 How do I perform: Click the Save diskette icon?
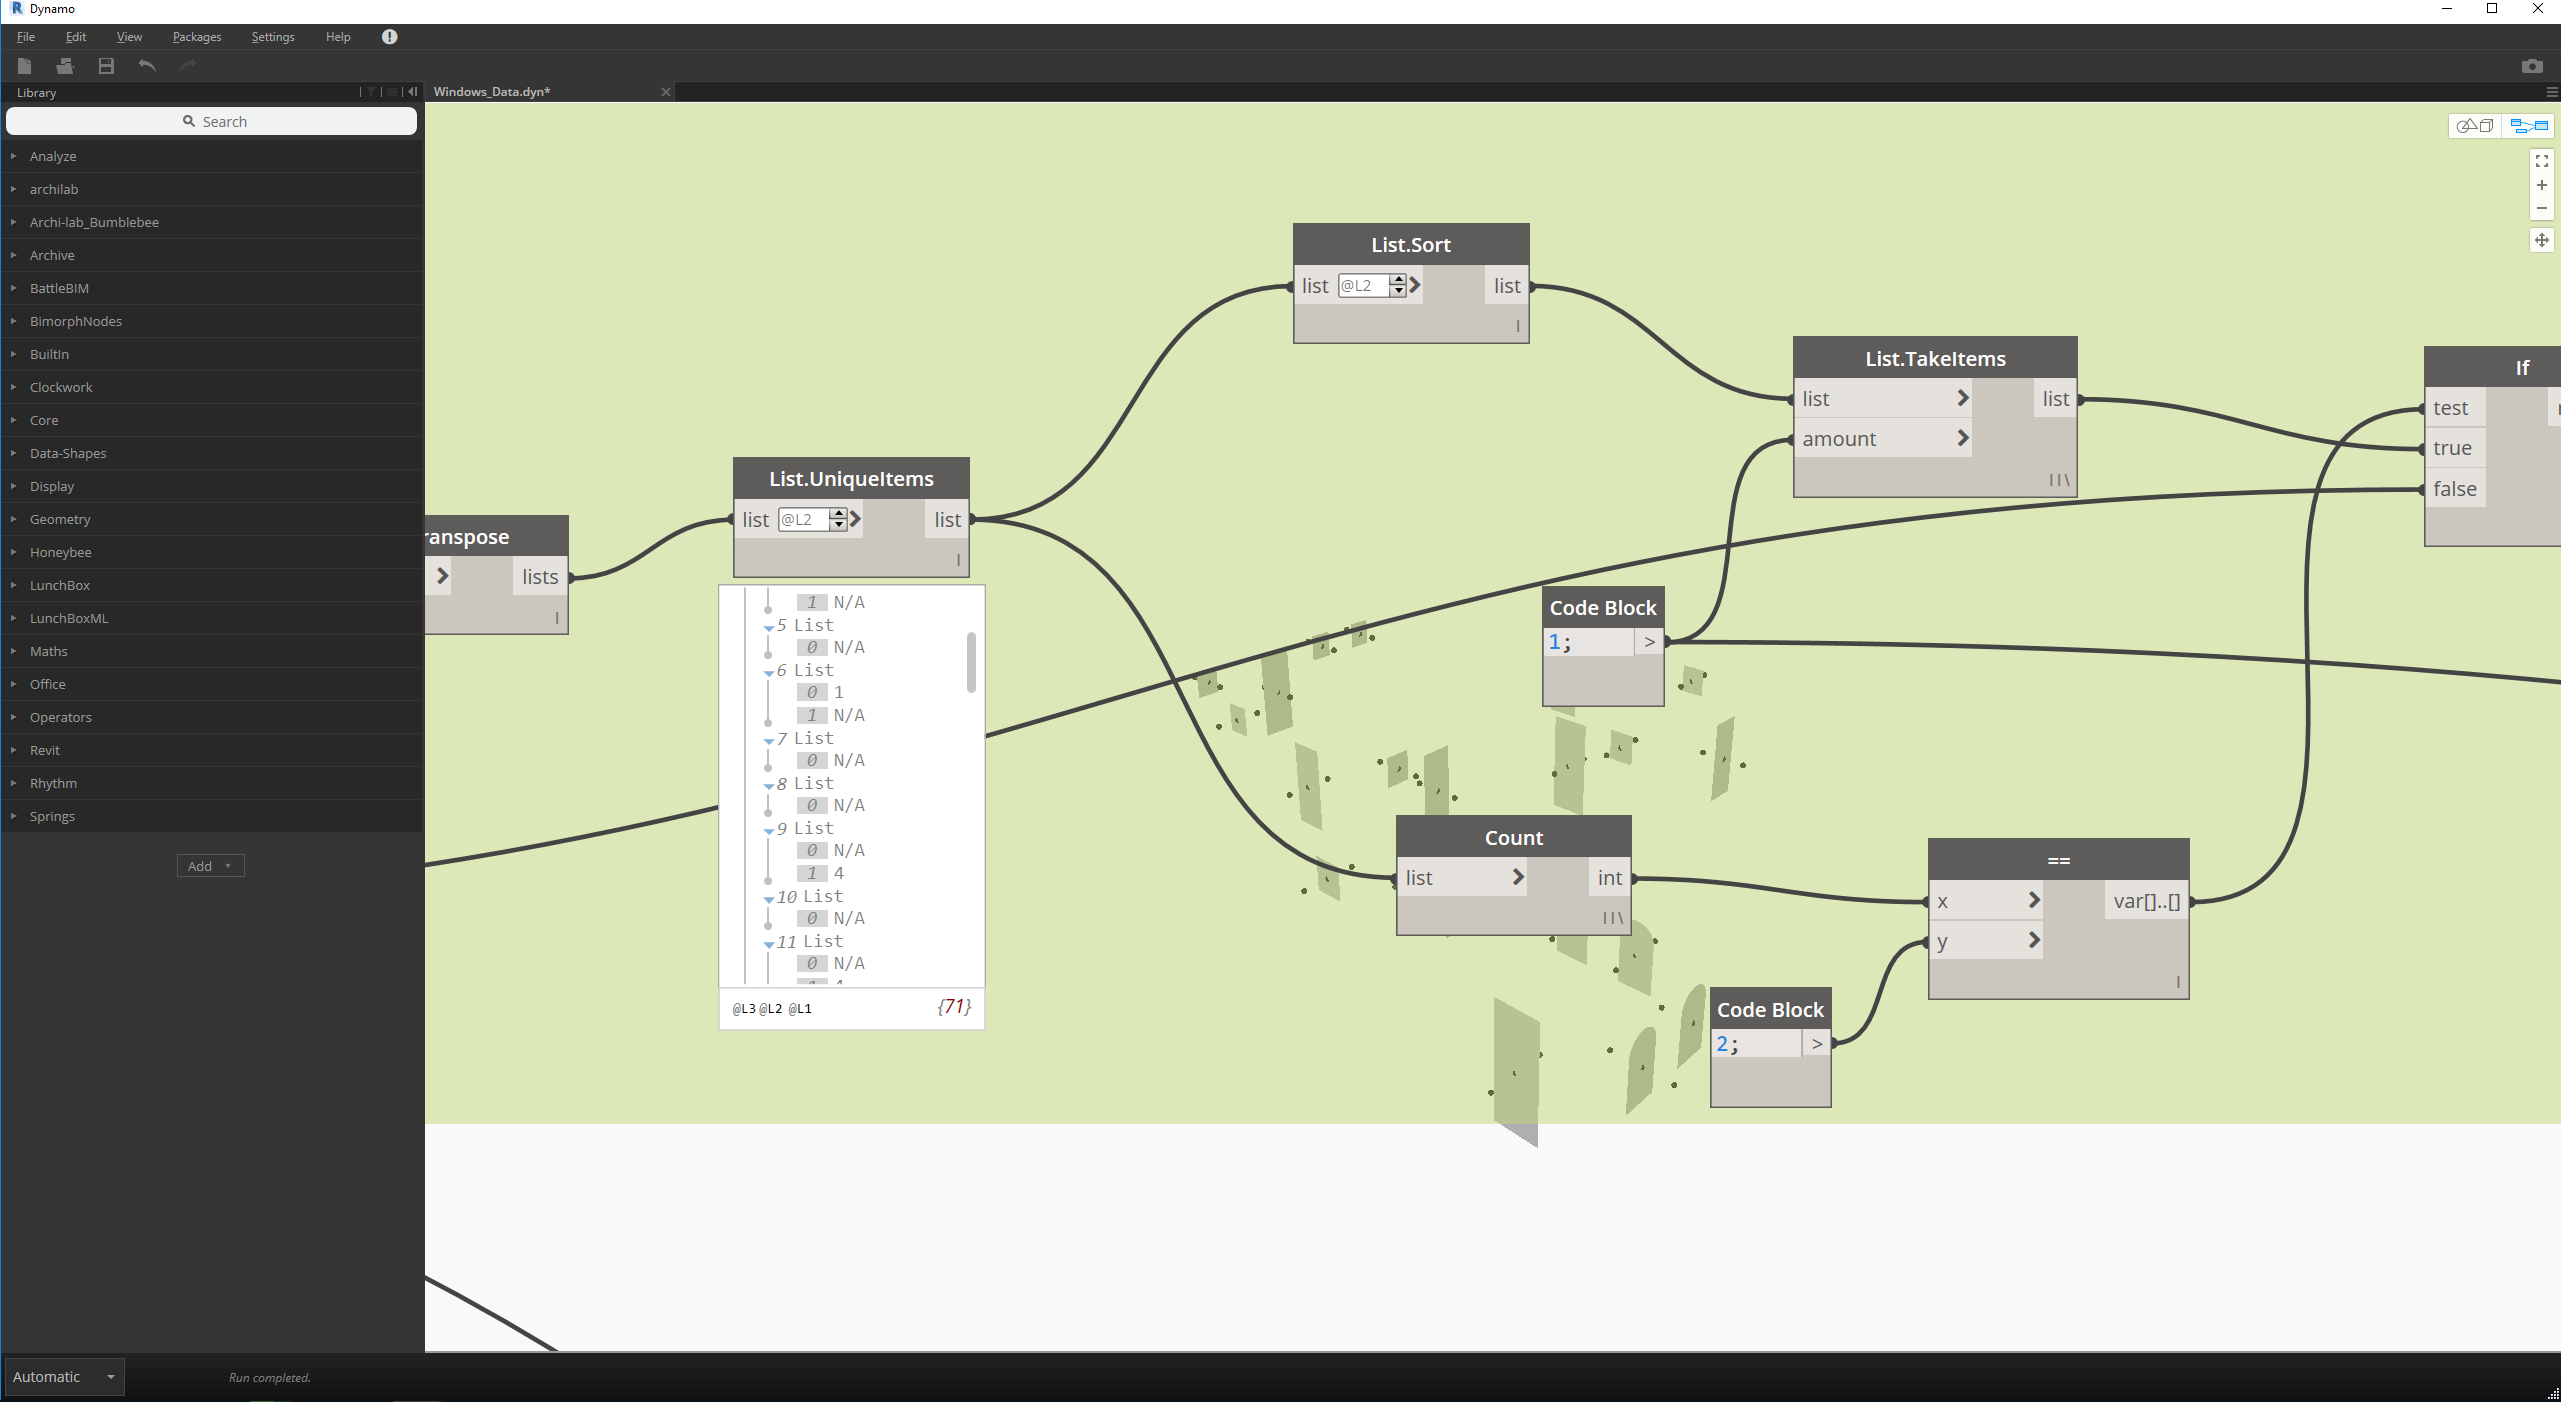click(x=106, y=66)
